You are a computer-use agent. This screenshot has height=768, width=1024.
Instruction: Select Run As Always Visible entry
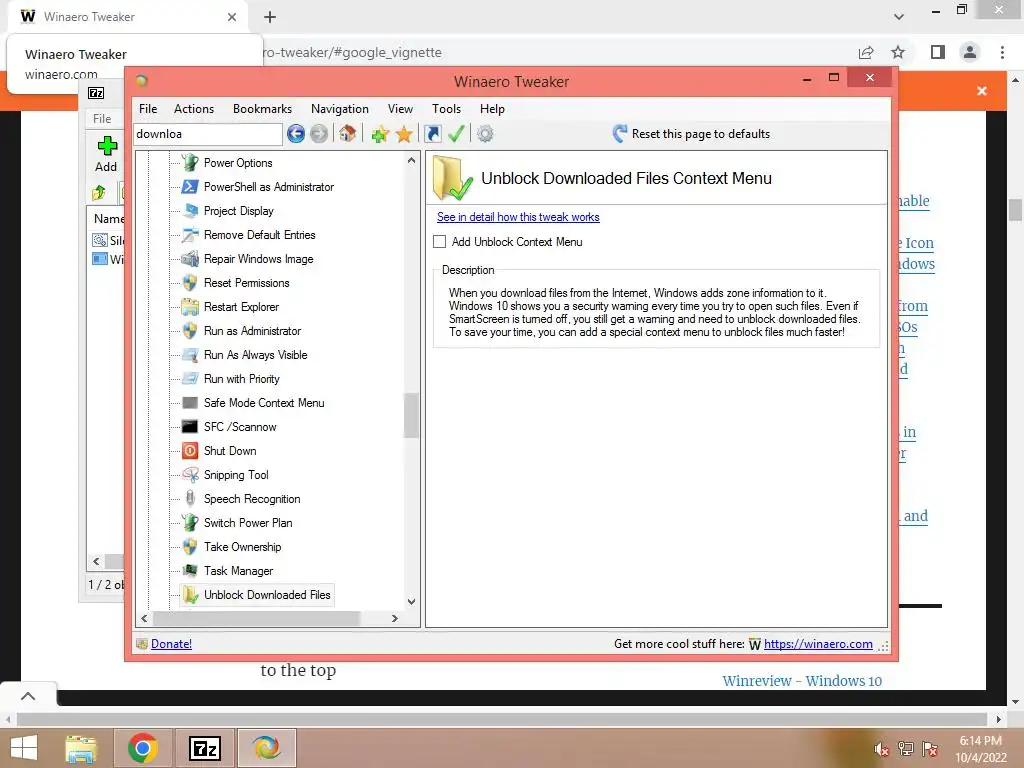[255, 355]
